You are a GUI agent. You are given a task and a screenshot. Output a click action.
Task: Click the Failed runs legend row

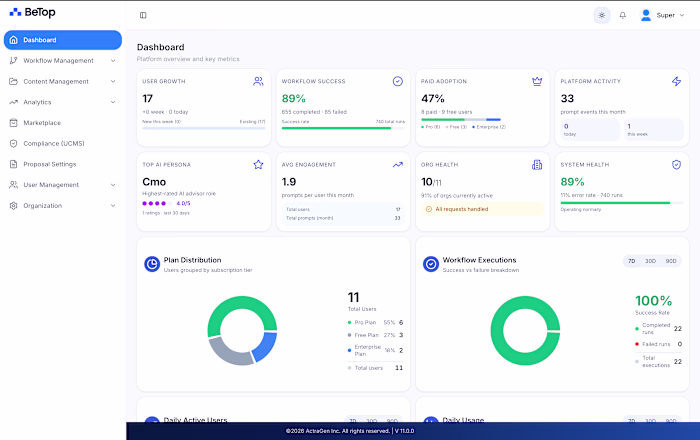click(658, 344)
